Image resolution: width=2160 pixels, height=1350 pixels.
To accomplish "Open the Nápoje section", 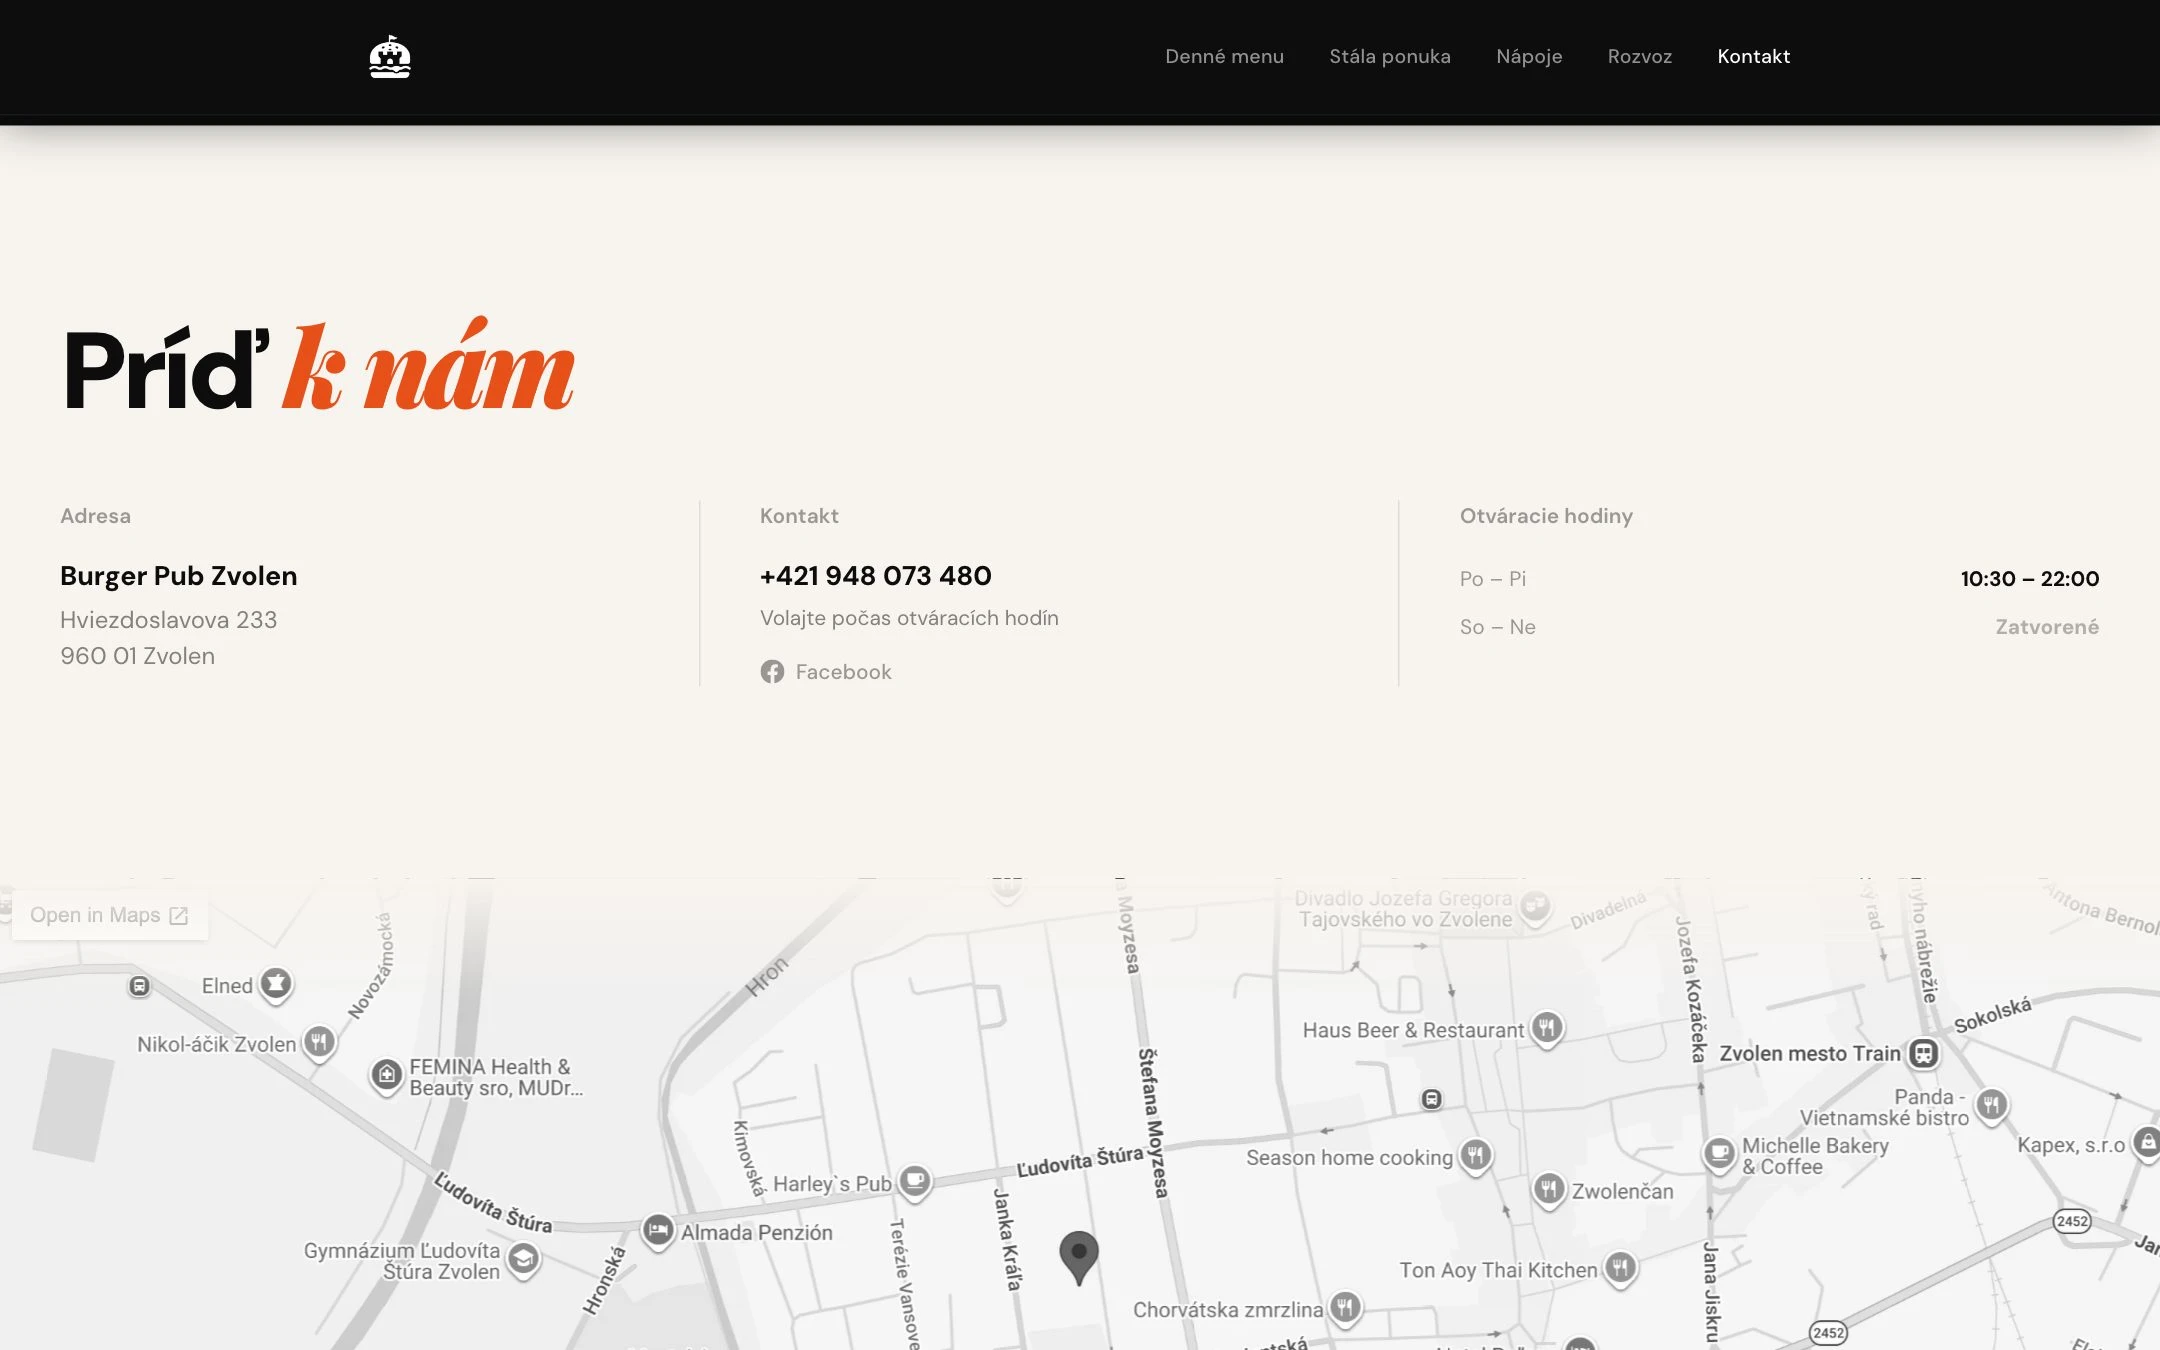I will click(x=1529, y=57).
